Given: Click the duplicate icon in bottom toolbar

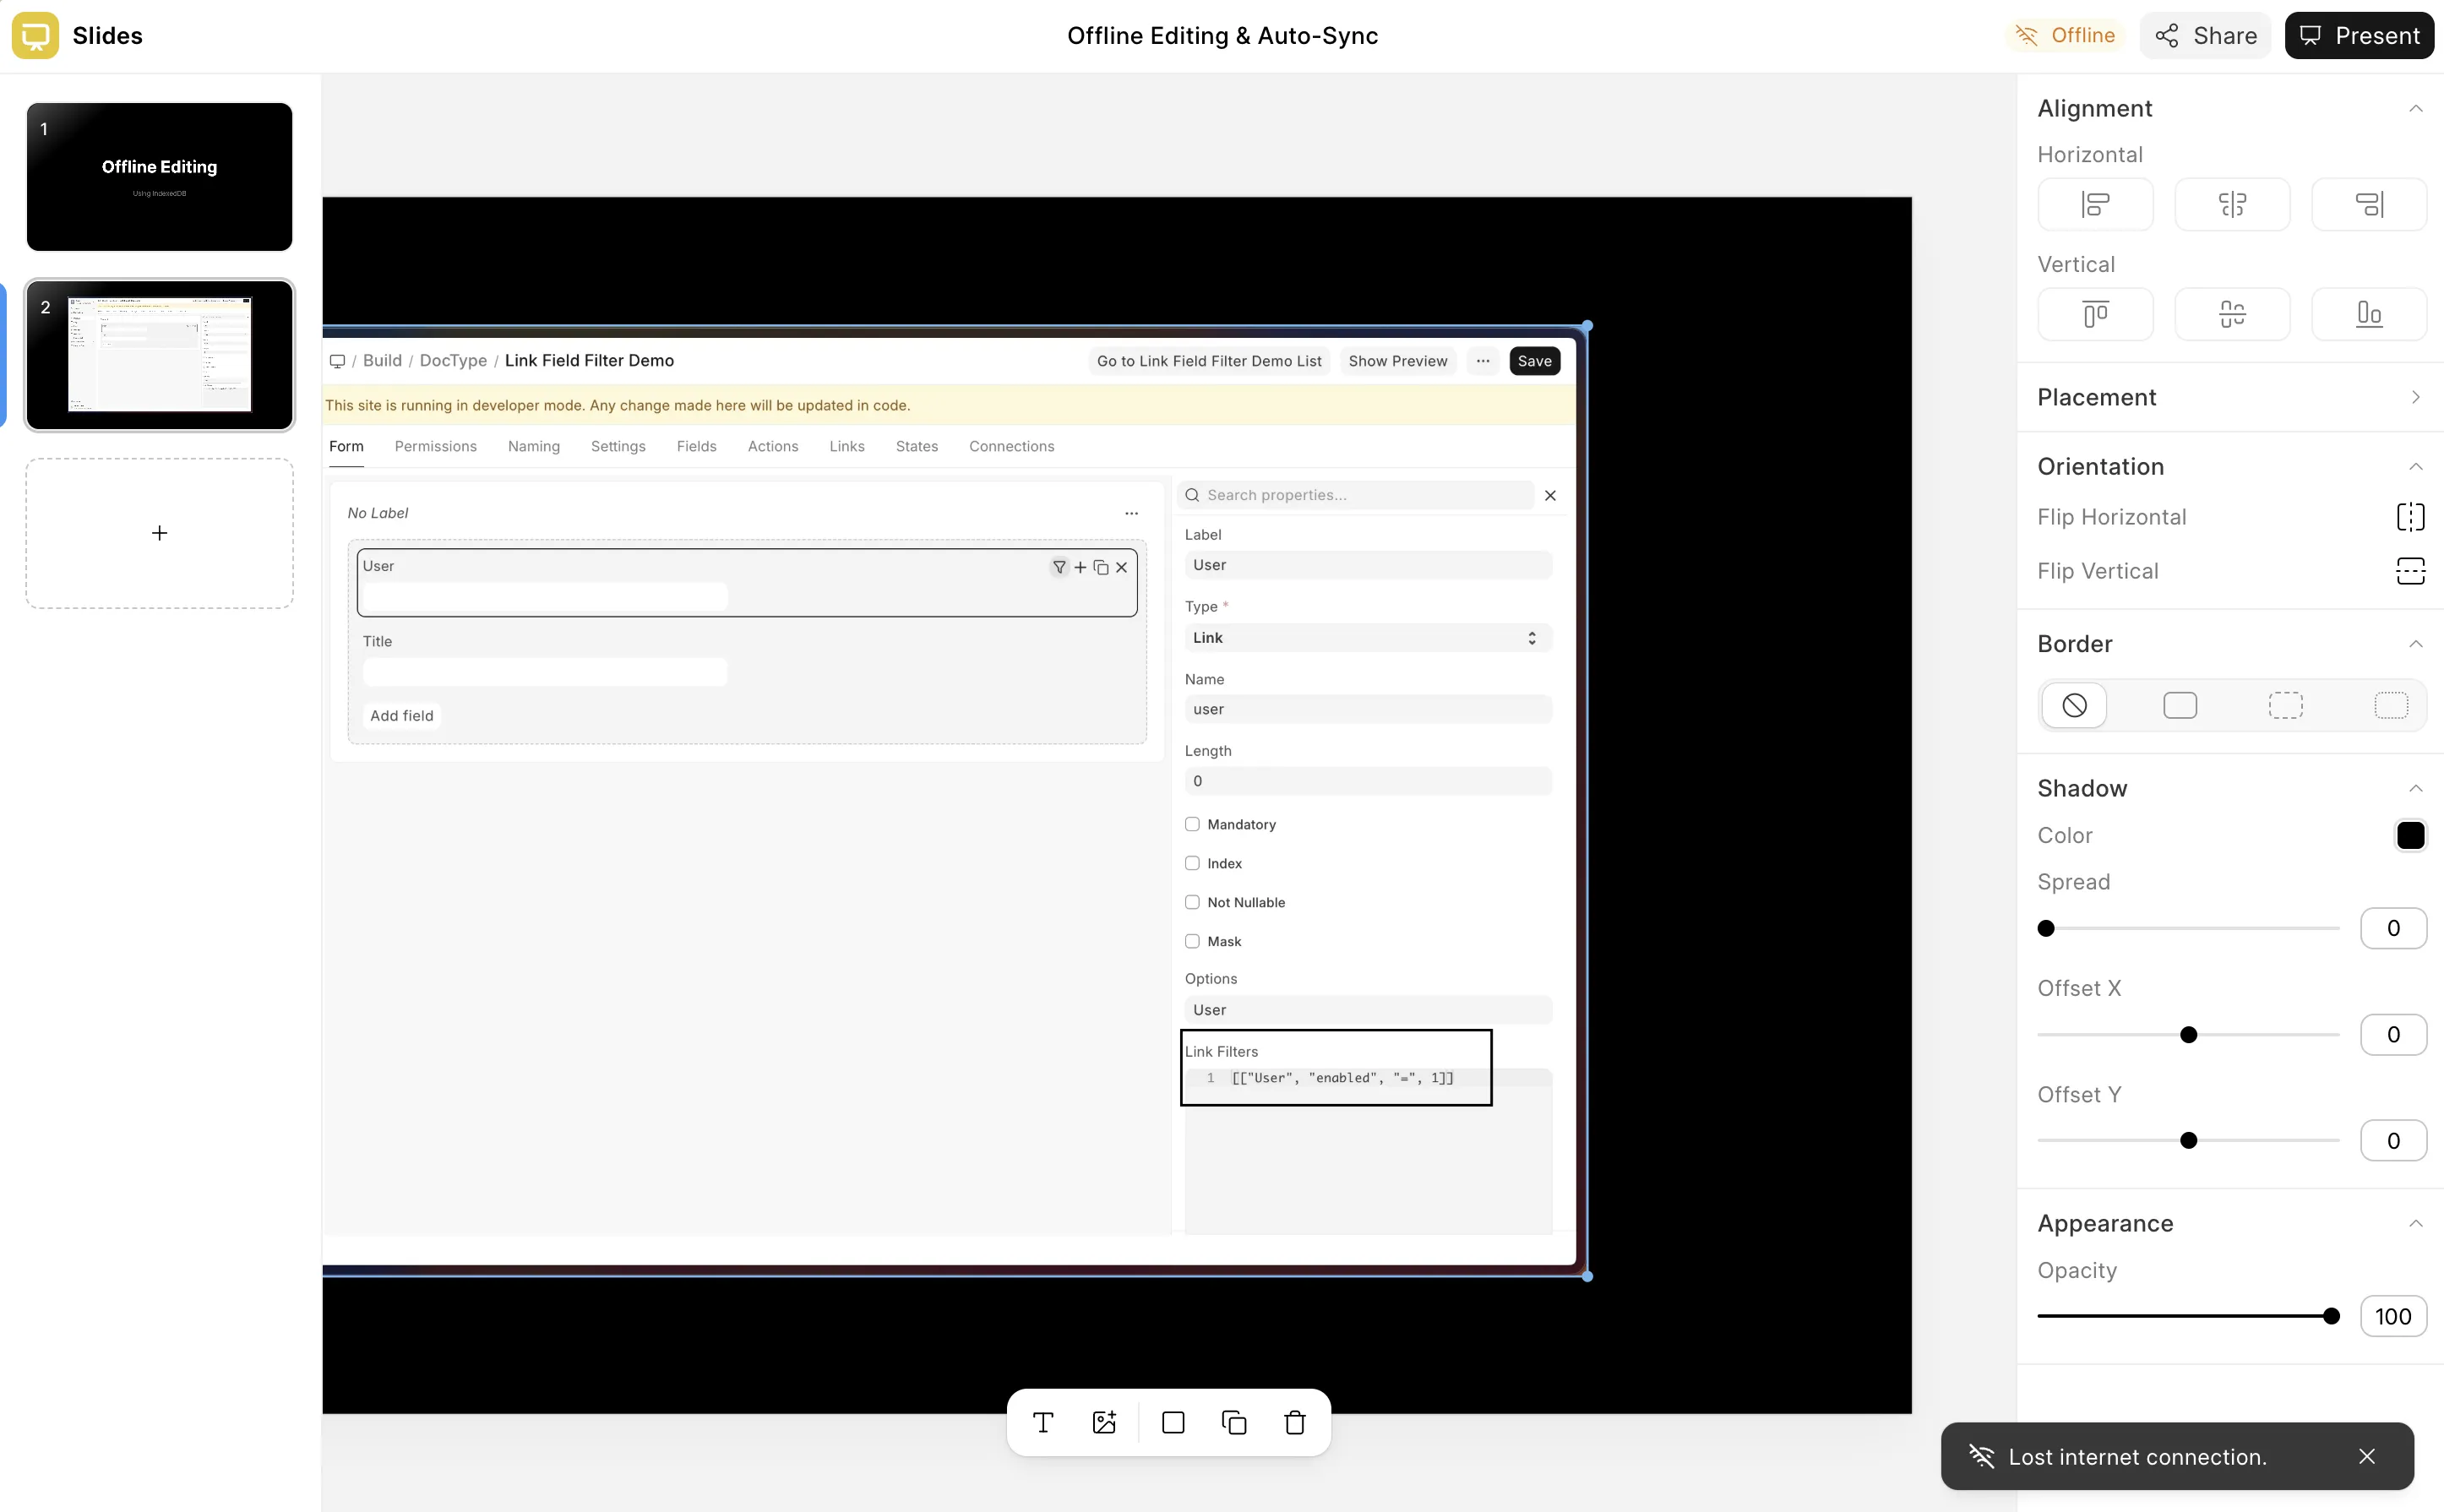Looking at the screenshot, I should point(1234,1422).
